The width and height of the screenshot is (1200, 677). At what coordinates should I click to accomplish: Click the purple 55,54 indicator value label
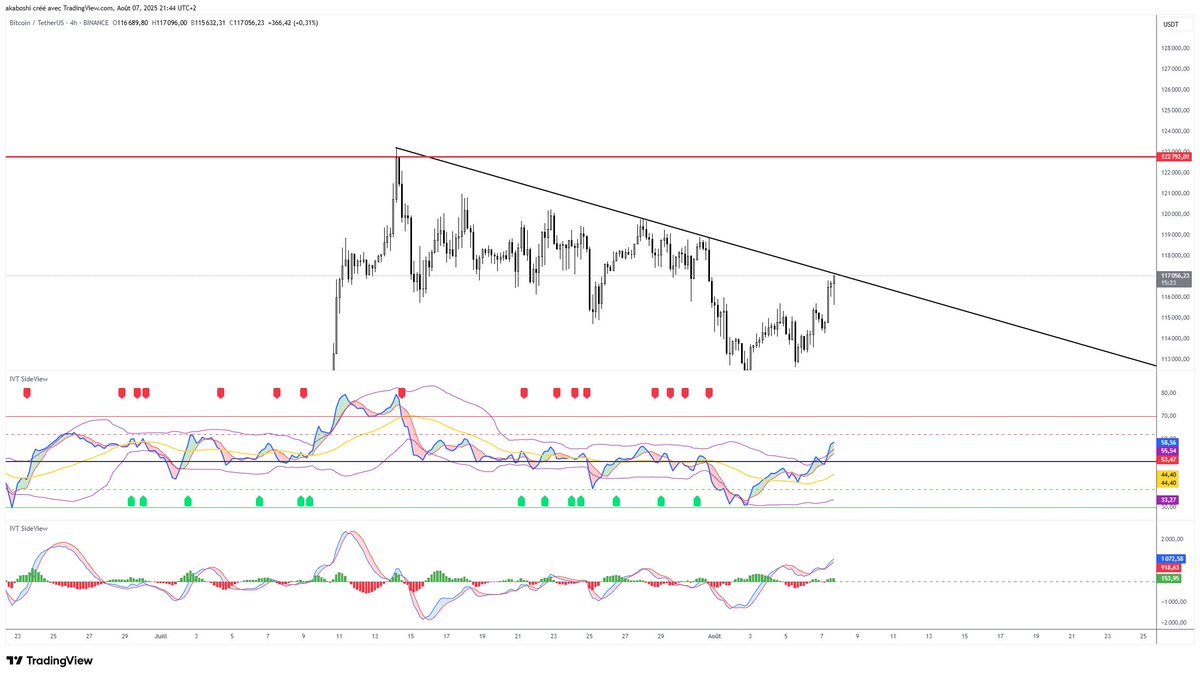click(1166, 450)
